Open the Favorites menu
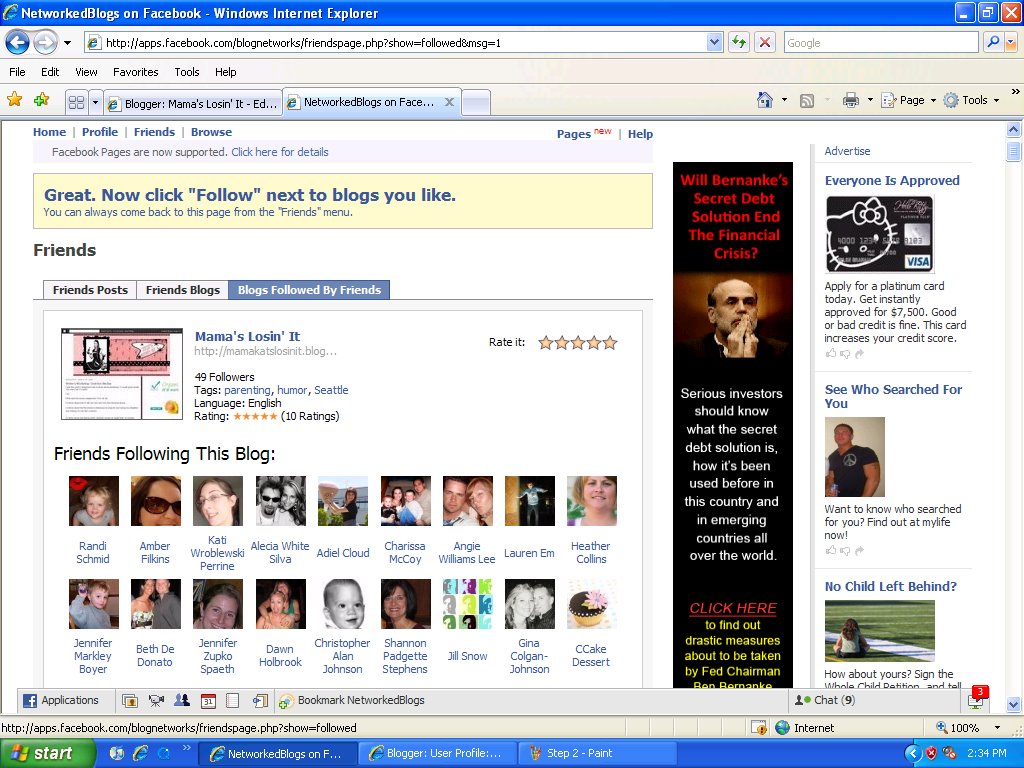Viewport: 1024px width, 768px height. click(x=135, y=72)
